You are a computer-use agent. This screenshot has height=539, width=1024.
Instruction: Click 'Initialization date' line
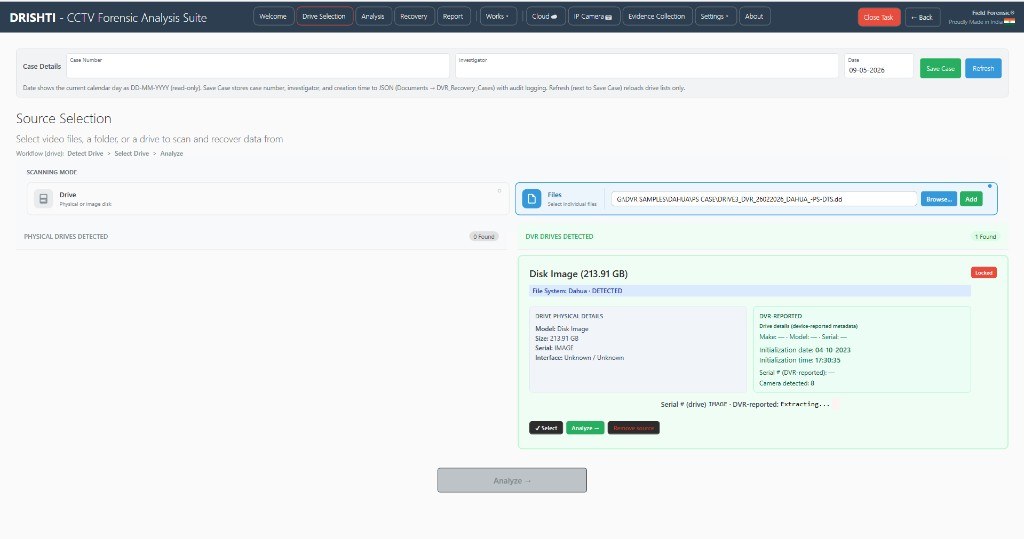[x=805, y=350]
